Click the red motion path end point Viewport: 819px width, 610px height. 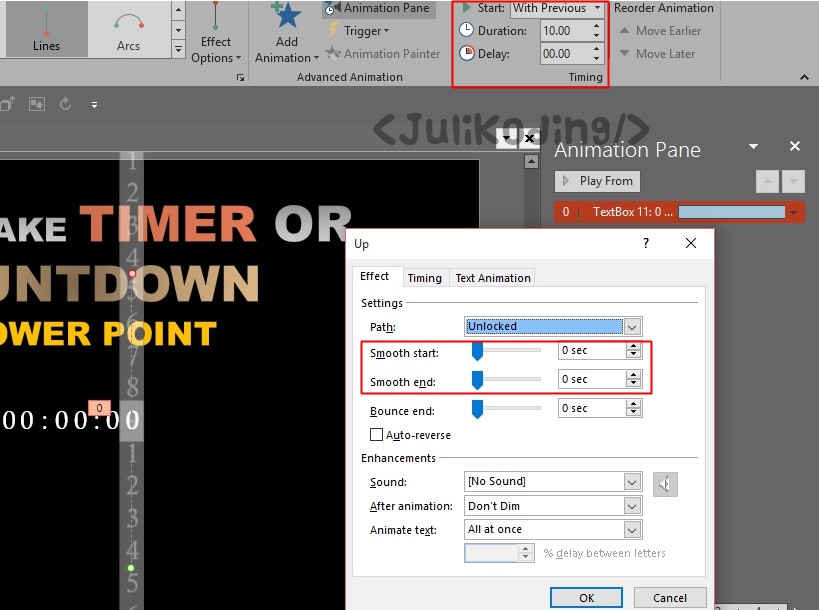132,274
